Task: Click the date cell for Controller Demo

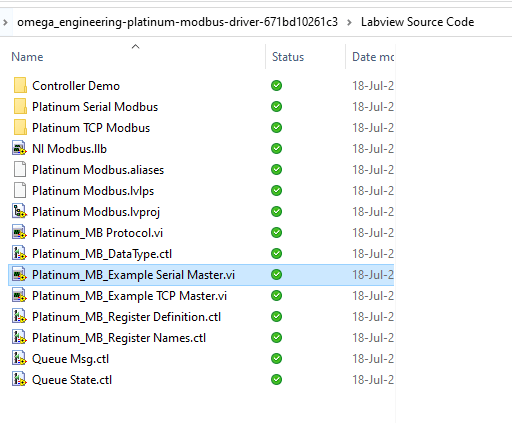Action: click(373, 86)
